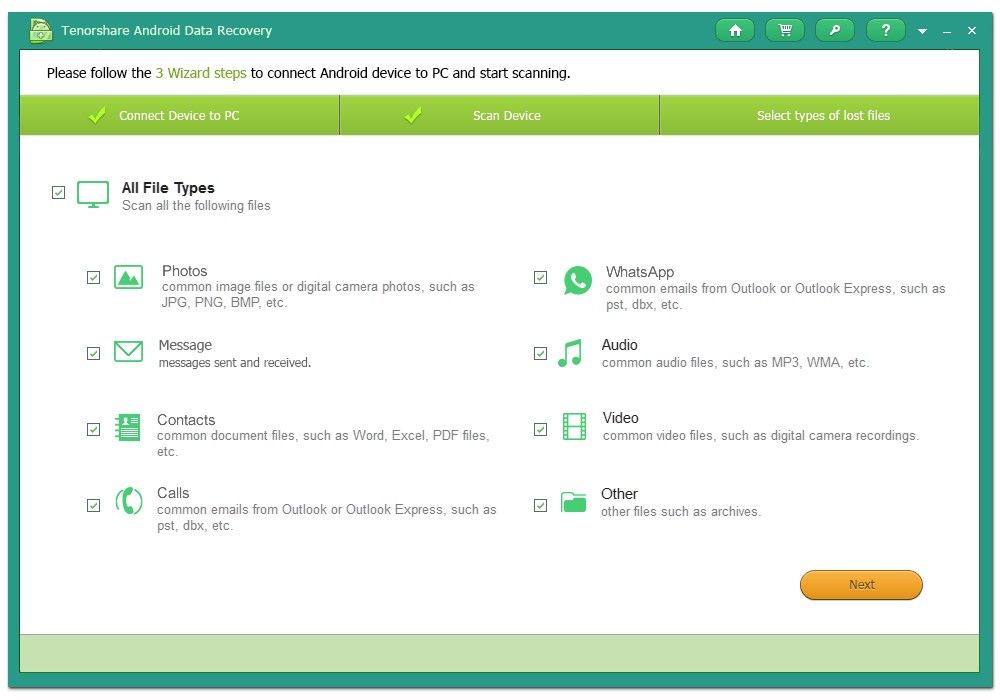Viewport: 1000px width, 700px height.
Task: Click the Photos picture icon
Action: pos(128,277)
